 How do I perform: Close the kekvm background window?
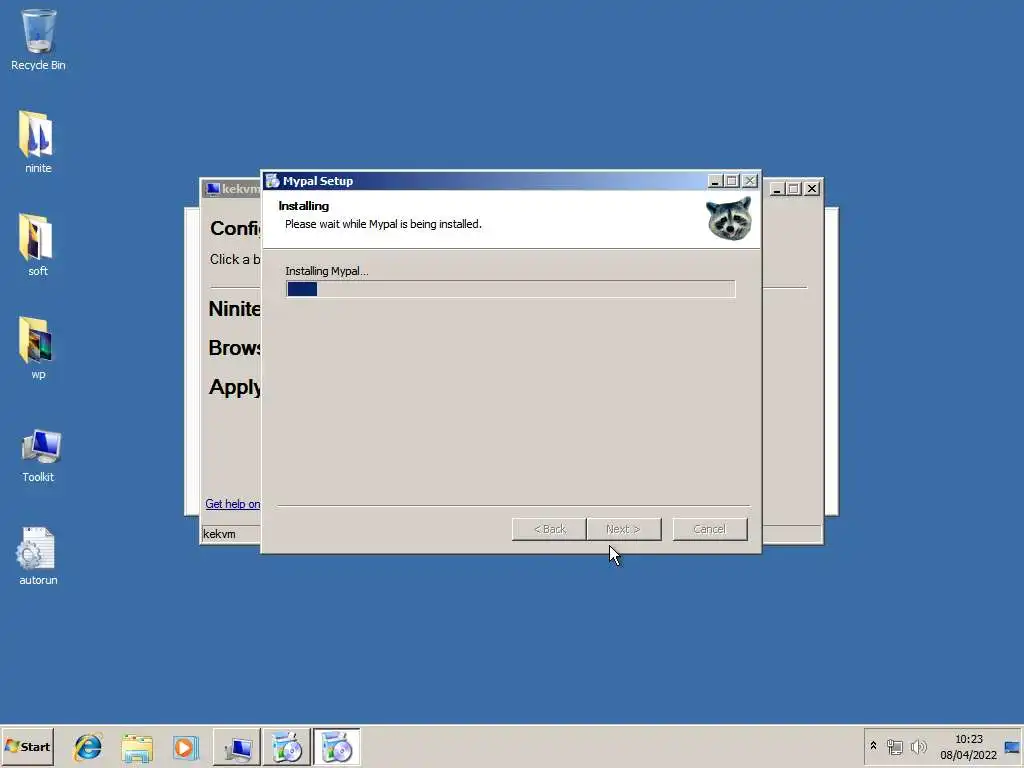(812, 189)
